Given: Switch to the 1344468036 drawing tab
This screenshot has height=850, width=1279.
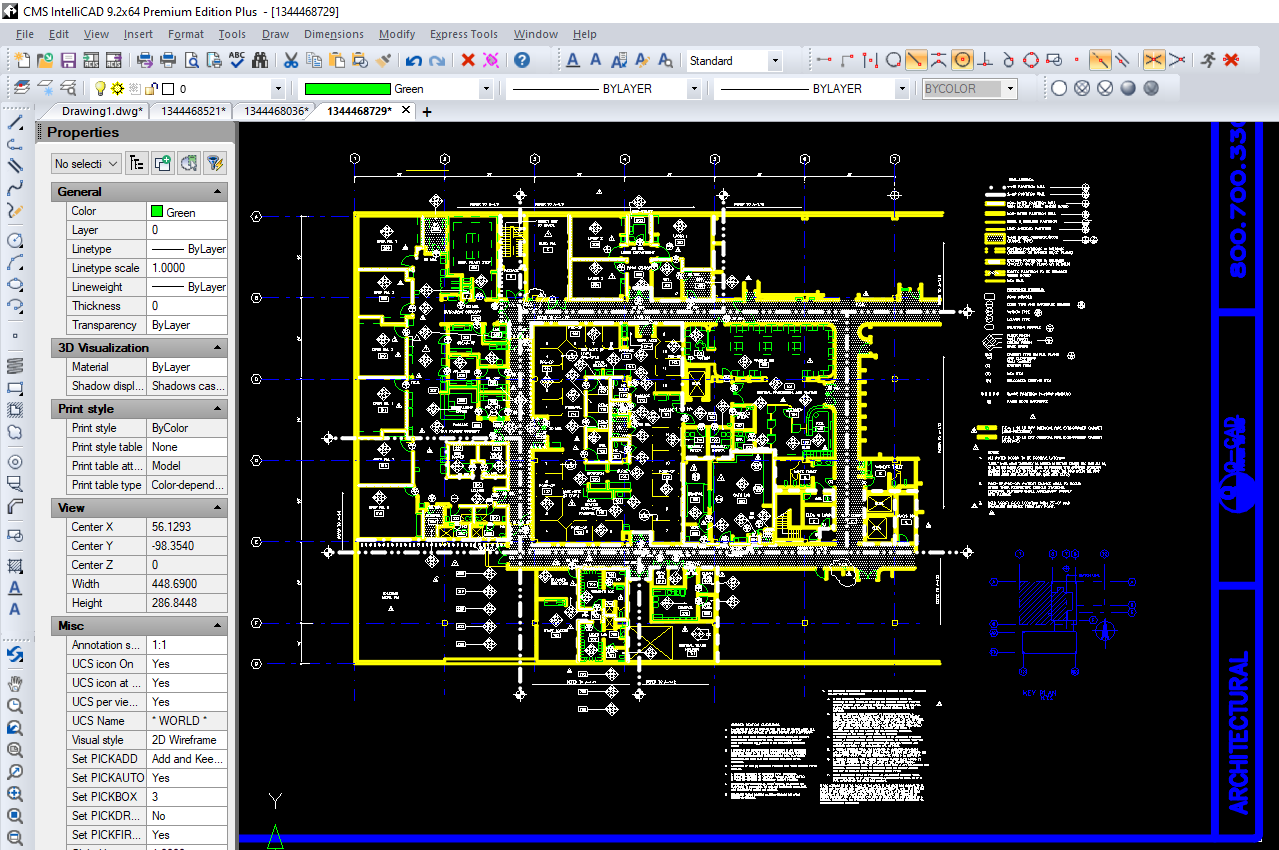Looking at the screenshot, I should click(x=277, y=111).
